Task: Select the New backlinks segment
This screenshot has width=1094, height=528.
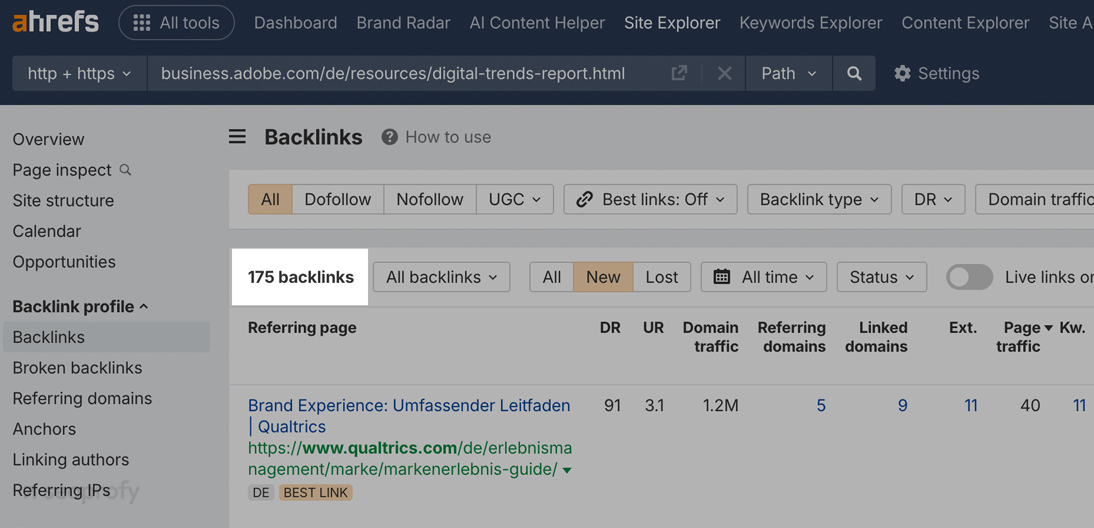Action: [x=603, y=277]
